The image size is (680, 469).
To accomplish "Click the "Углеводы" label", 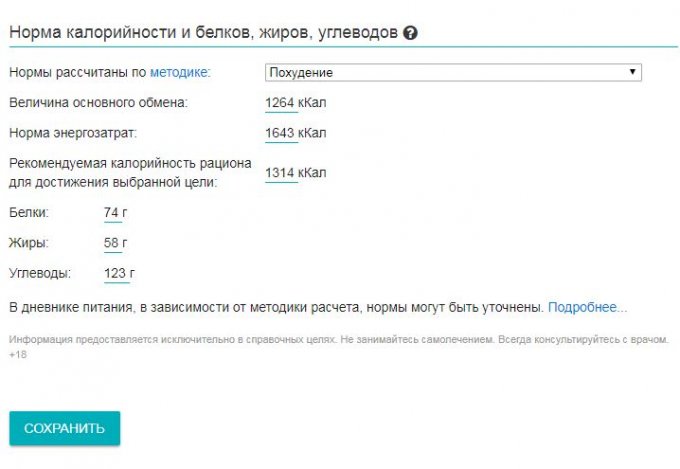I will (40, 272).
